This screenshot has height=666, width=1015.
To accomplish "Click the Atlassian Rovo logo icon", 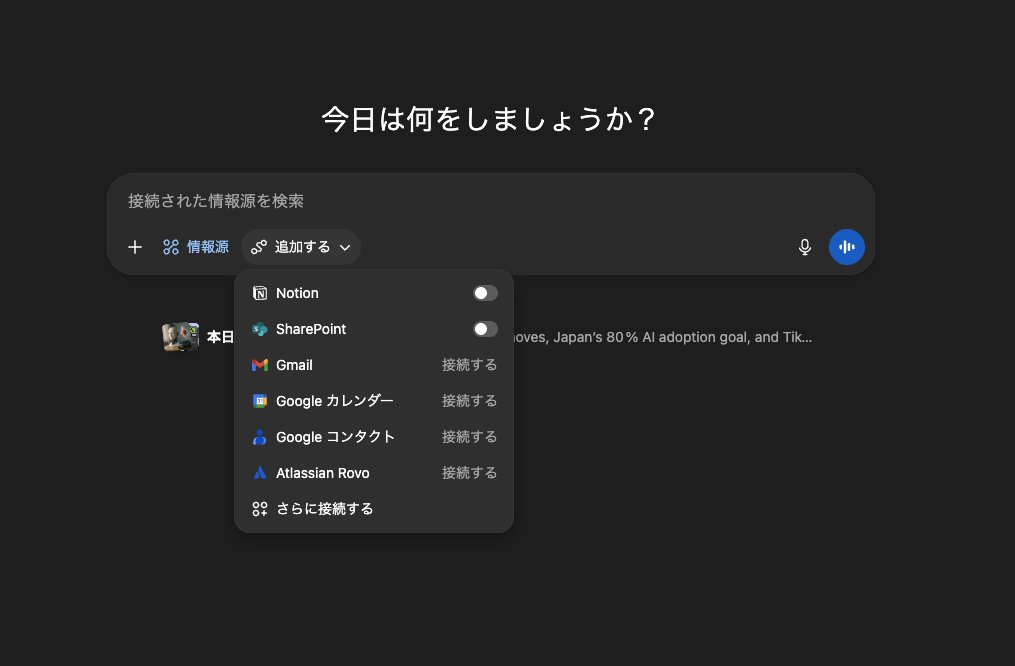I will pos(260,473).
